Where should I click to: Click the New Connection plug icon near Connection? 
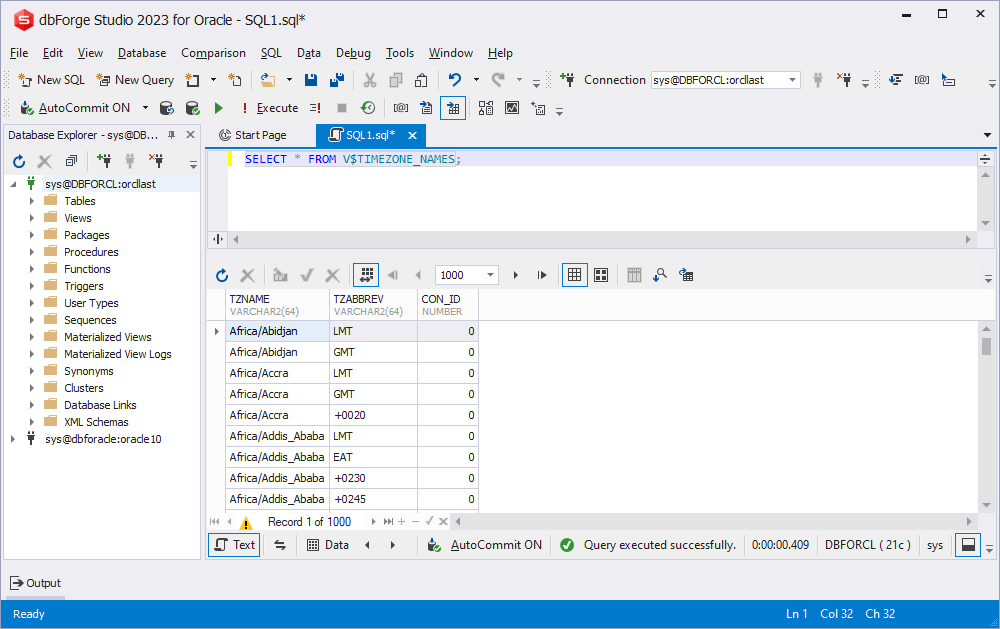point(567,80)
